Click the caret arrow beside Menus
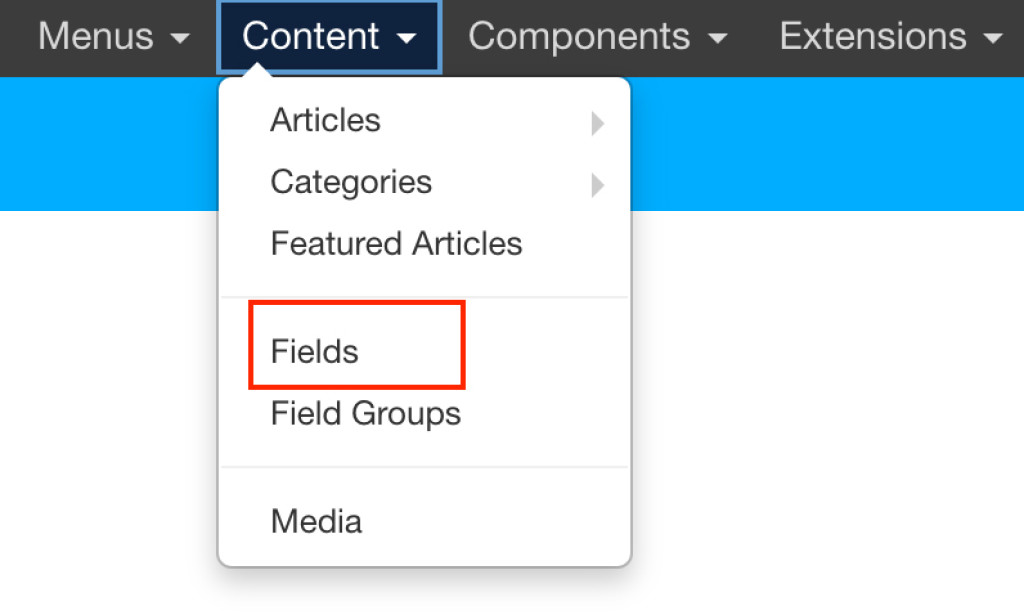The width and height of the screenshot is (1024, 614). 179,39
